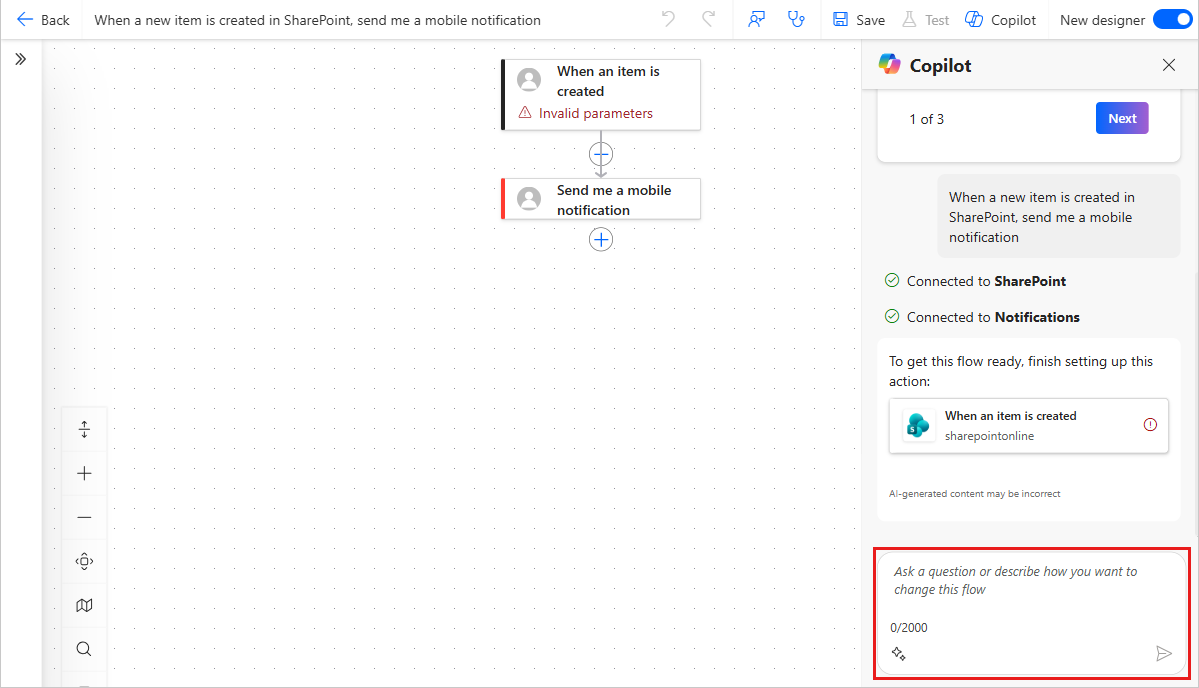
Task: Select 'Send me a mobile notification' action card
Action: (x=601, y=199)
